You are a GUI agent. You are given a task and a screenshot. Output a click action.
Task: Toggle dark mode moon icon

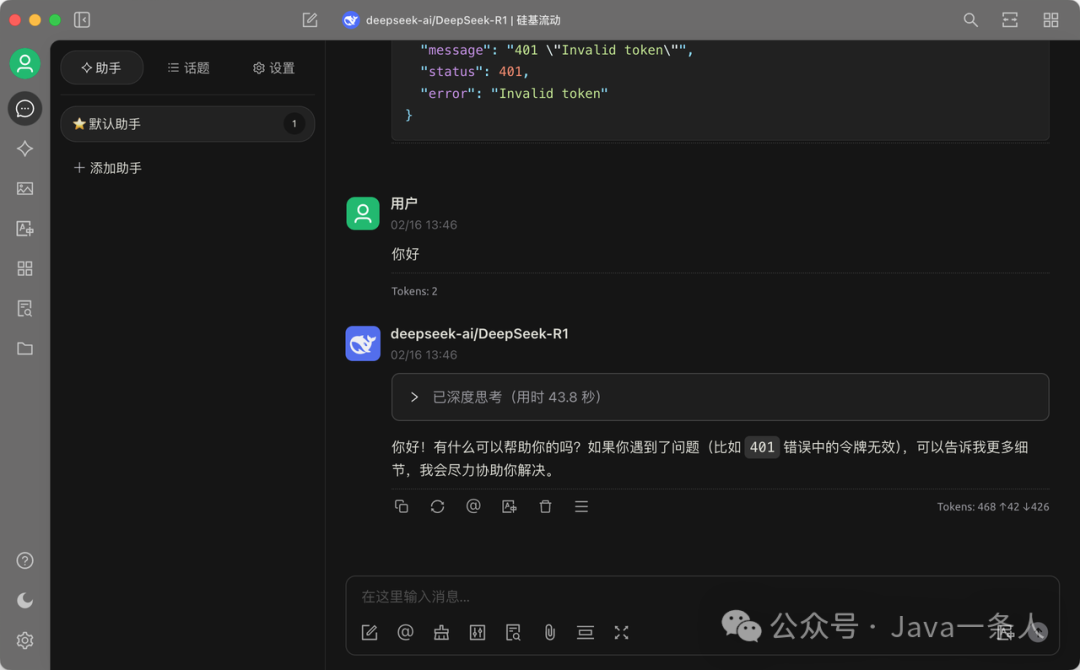pos(25,600)
